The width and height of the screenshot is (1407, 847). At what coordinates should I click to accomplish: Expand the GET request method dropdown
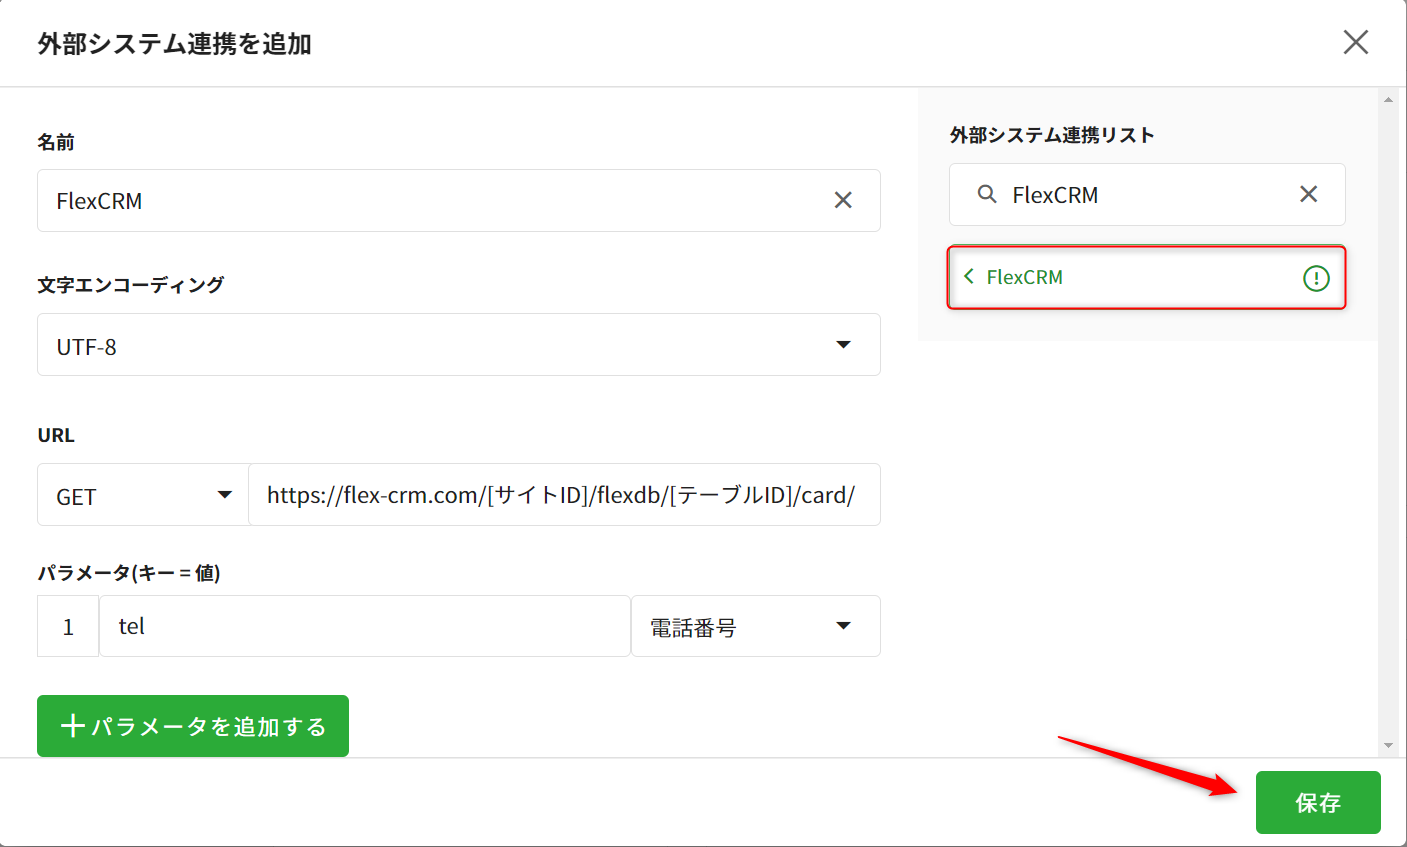[143, 495]
